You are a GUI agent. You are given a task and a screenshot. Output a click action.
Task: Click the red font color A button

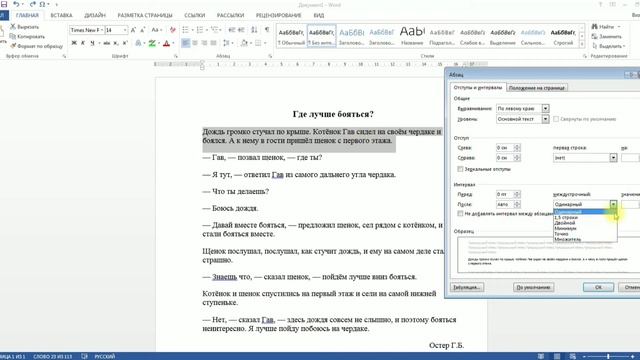pos(167,43)
